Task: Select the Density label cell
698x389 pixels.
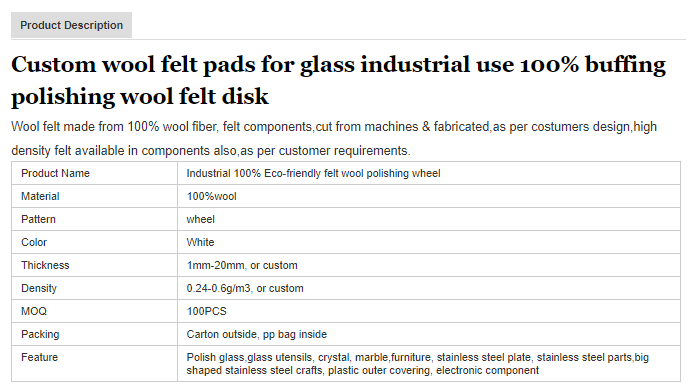Action: (x=94, y=288)
